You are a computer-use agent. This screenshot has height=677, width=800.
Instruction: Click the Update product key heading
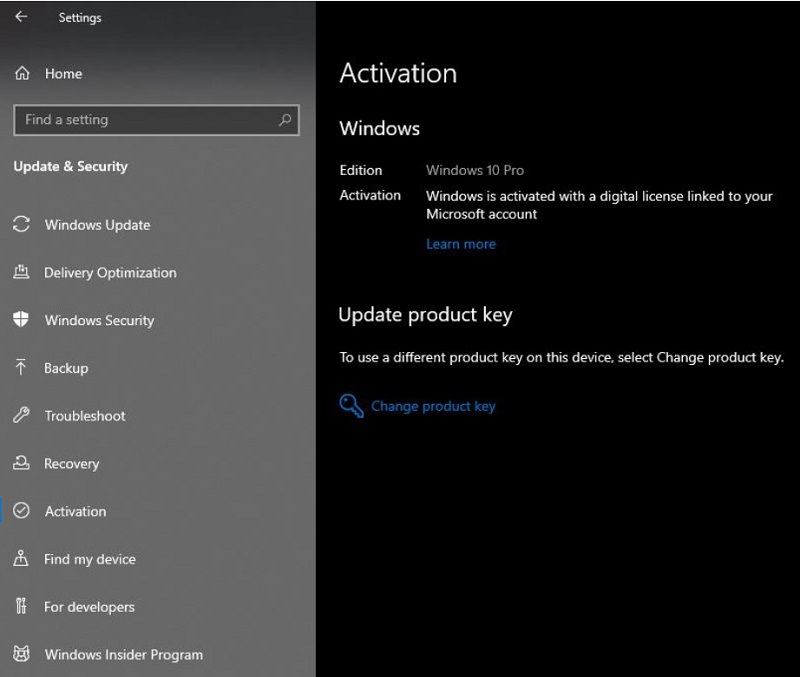[x=426, y=315]
